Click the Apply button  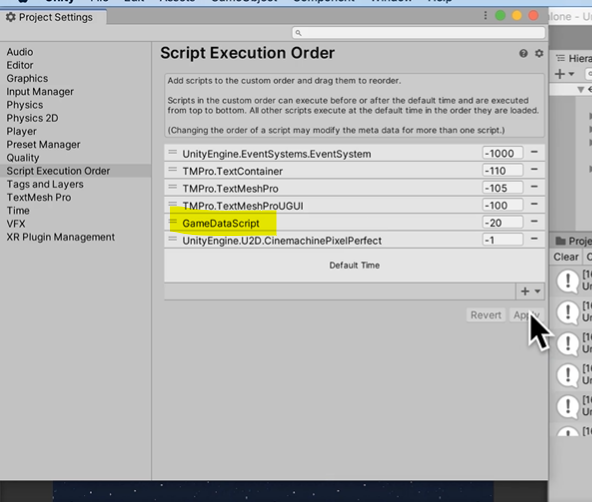point(526,315)
